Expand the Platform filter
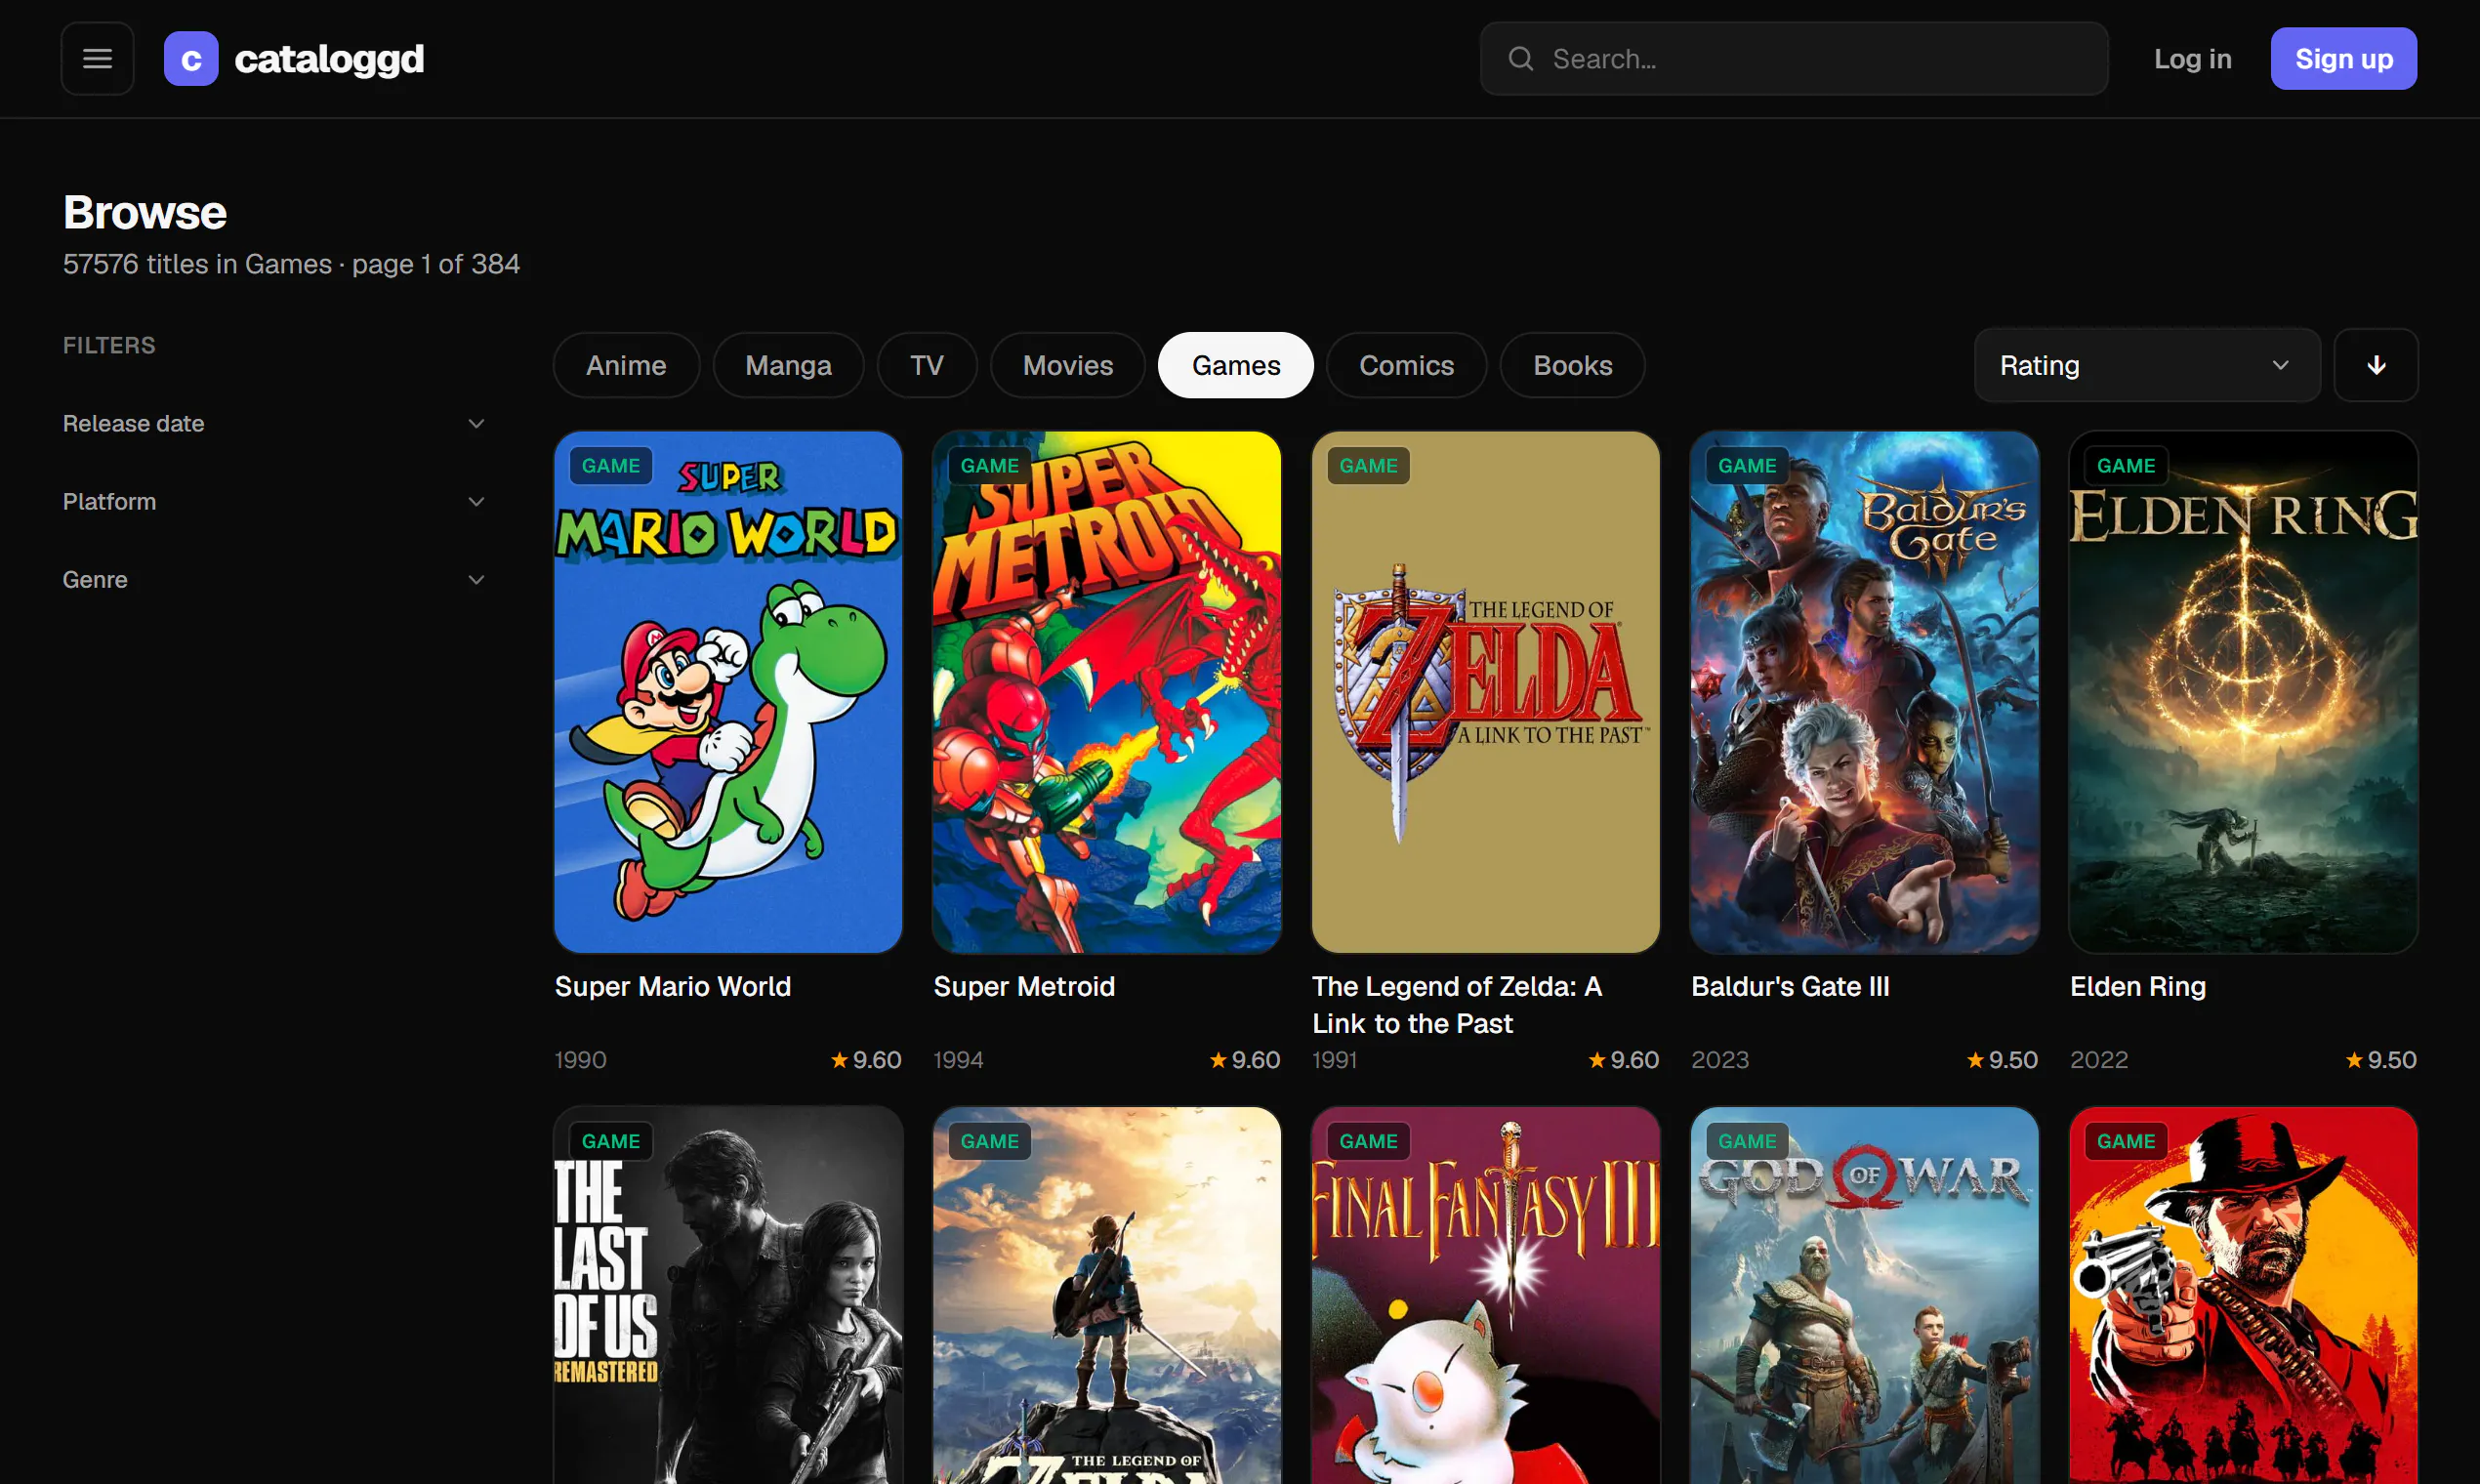The image size is (2480, 1484). click(273, 502)
